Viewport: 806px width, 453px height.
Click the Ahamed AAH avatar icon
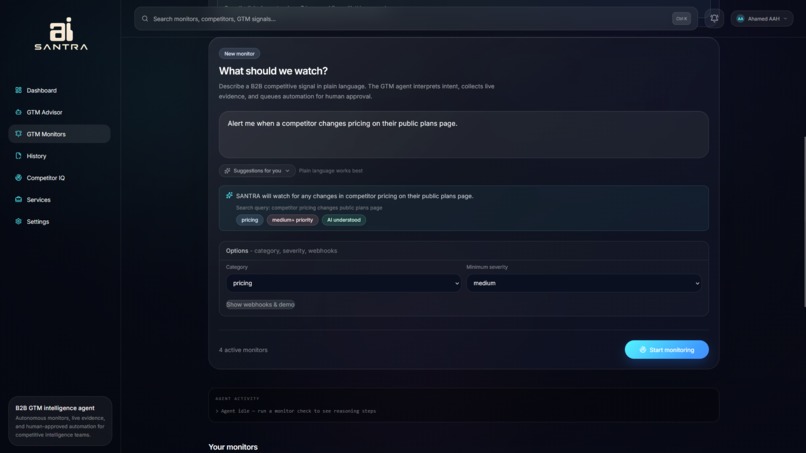coord(740,19)
